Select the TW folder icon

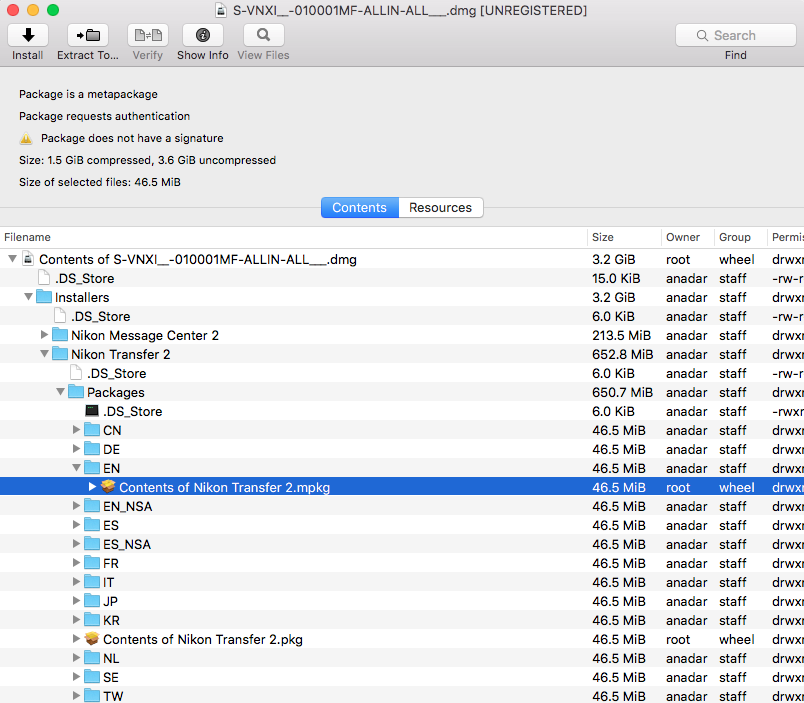coord(92,695)
